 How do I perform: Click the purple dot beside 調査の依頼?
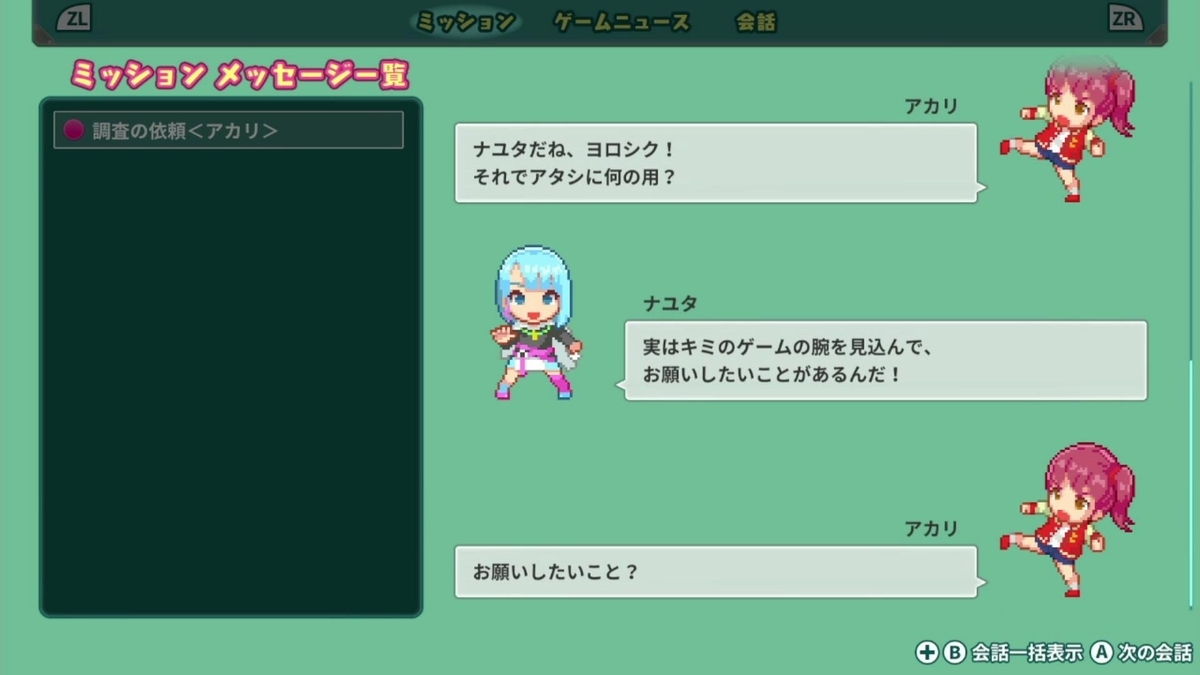pyautogui.click(x=73, y=130)
